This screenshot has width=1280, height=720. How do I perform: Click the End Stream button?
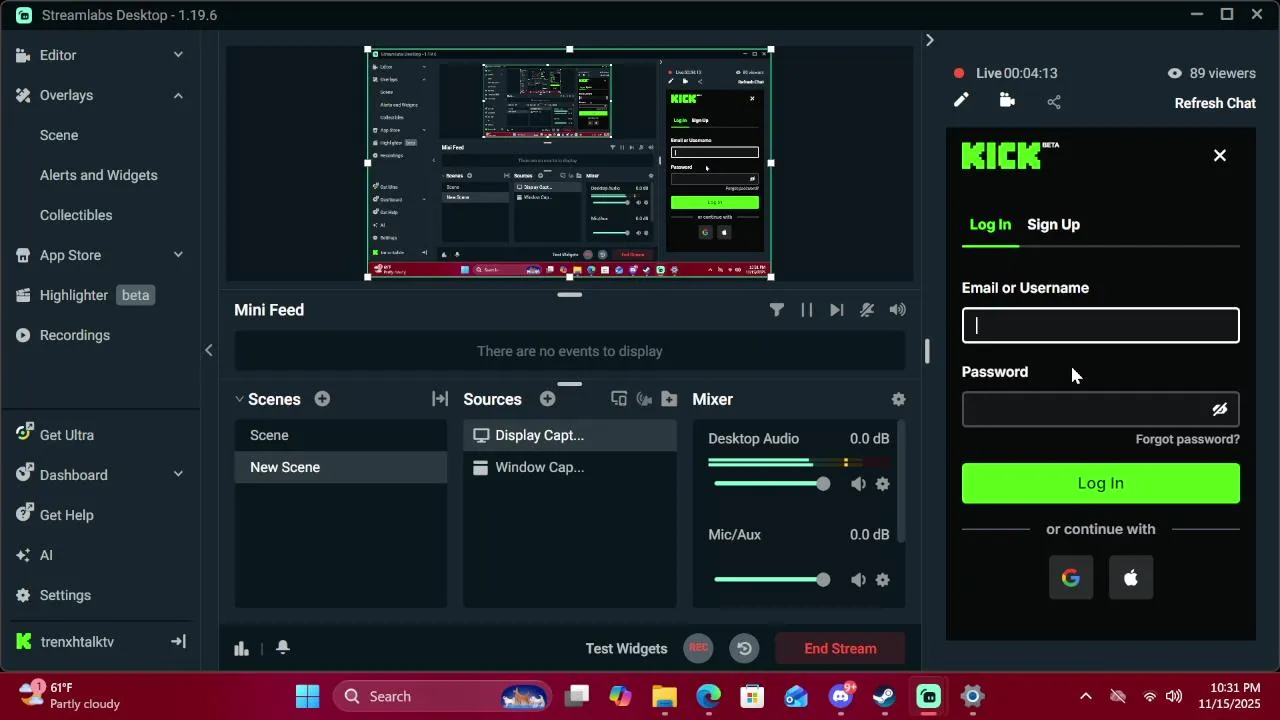click(840, 648)
